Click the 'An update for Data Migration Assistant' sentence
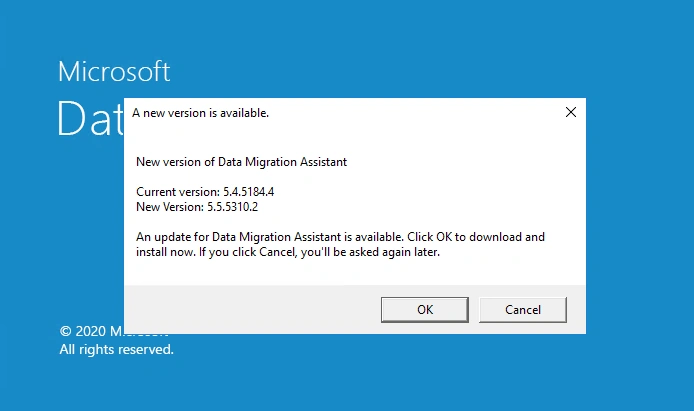This screenshot has width=694, height=411. click(x=270, y=237)
